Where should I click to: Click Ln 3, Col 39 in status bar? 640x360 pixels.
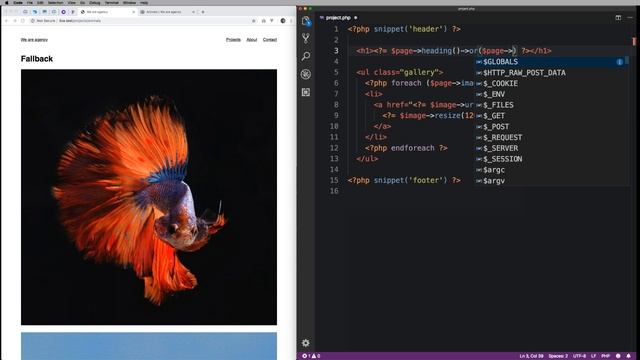(x=531, y=356)
